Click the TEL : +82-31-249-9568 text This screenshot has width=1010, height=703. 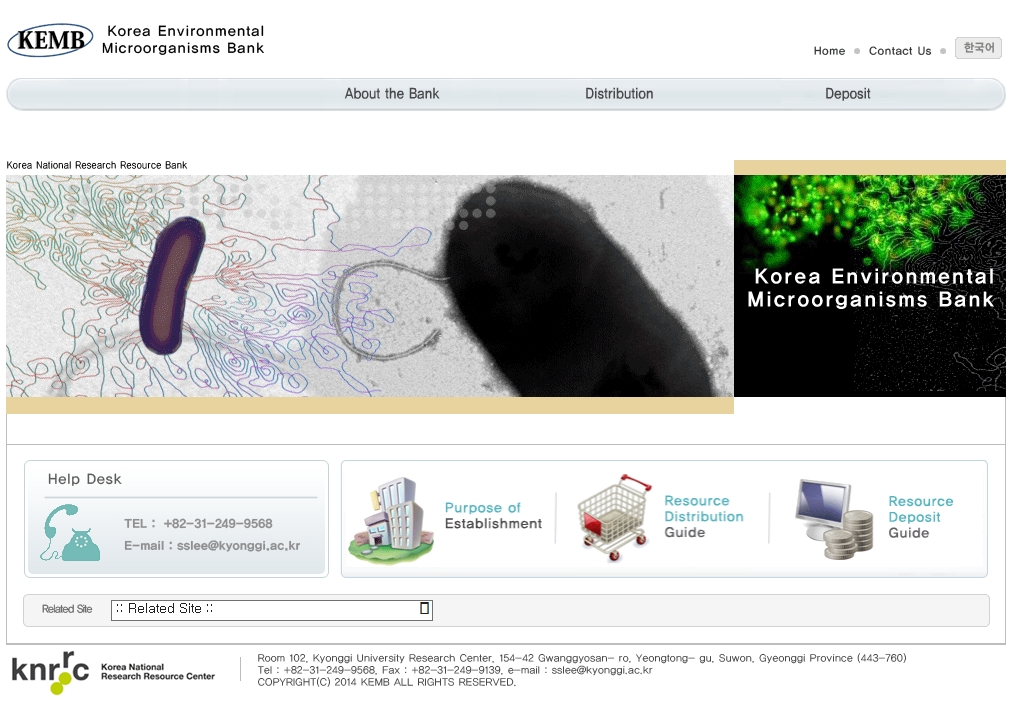(198, 524)
